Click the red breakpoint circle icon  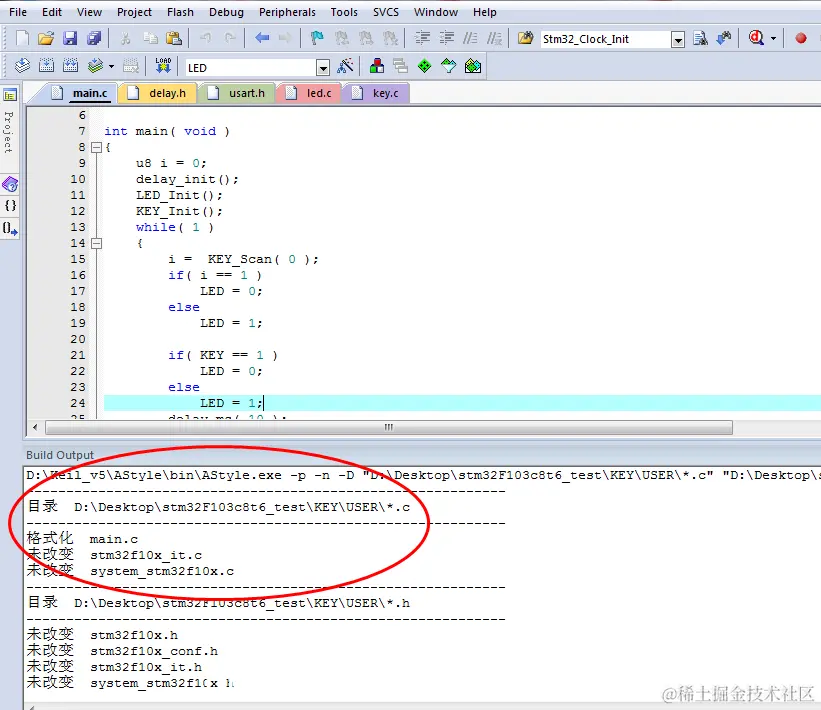(801, 38)
